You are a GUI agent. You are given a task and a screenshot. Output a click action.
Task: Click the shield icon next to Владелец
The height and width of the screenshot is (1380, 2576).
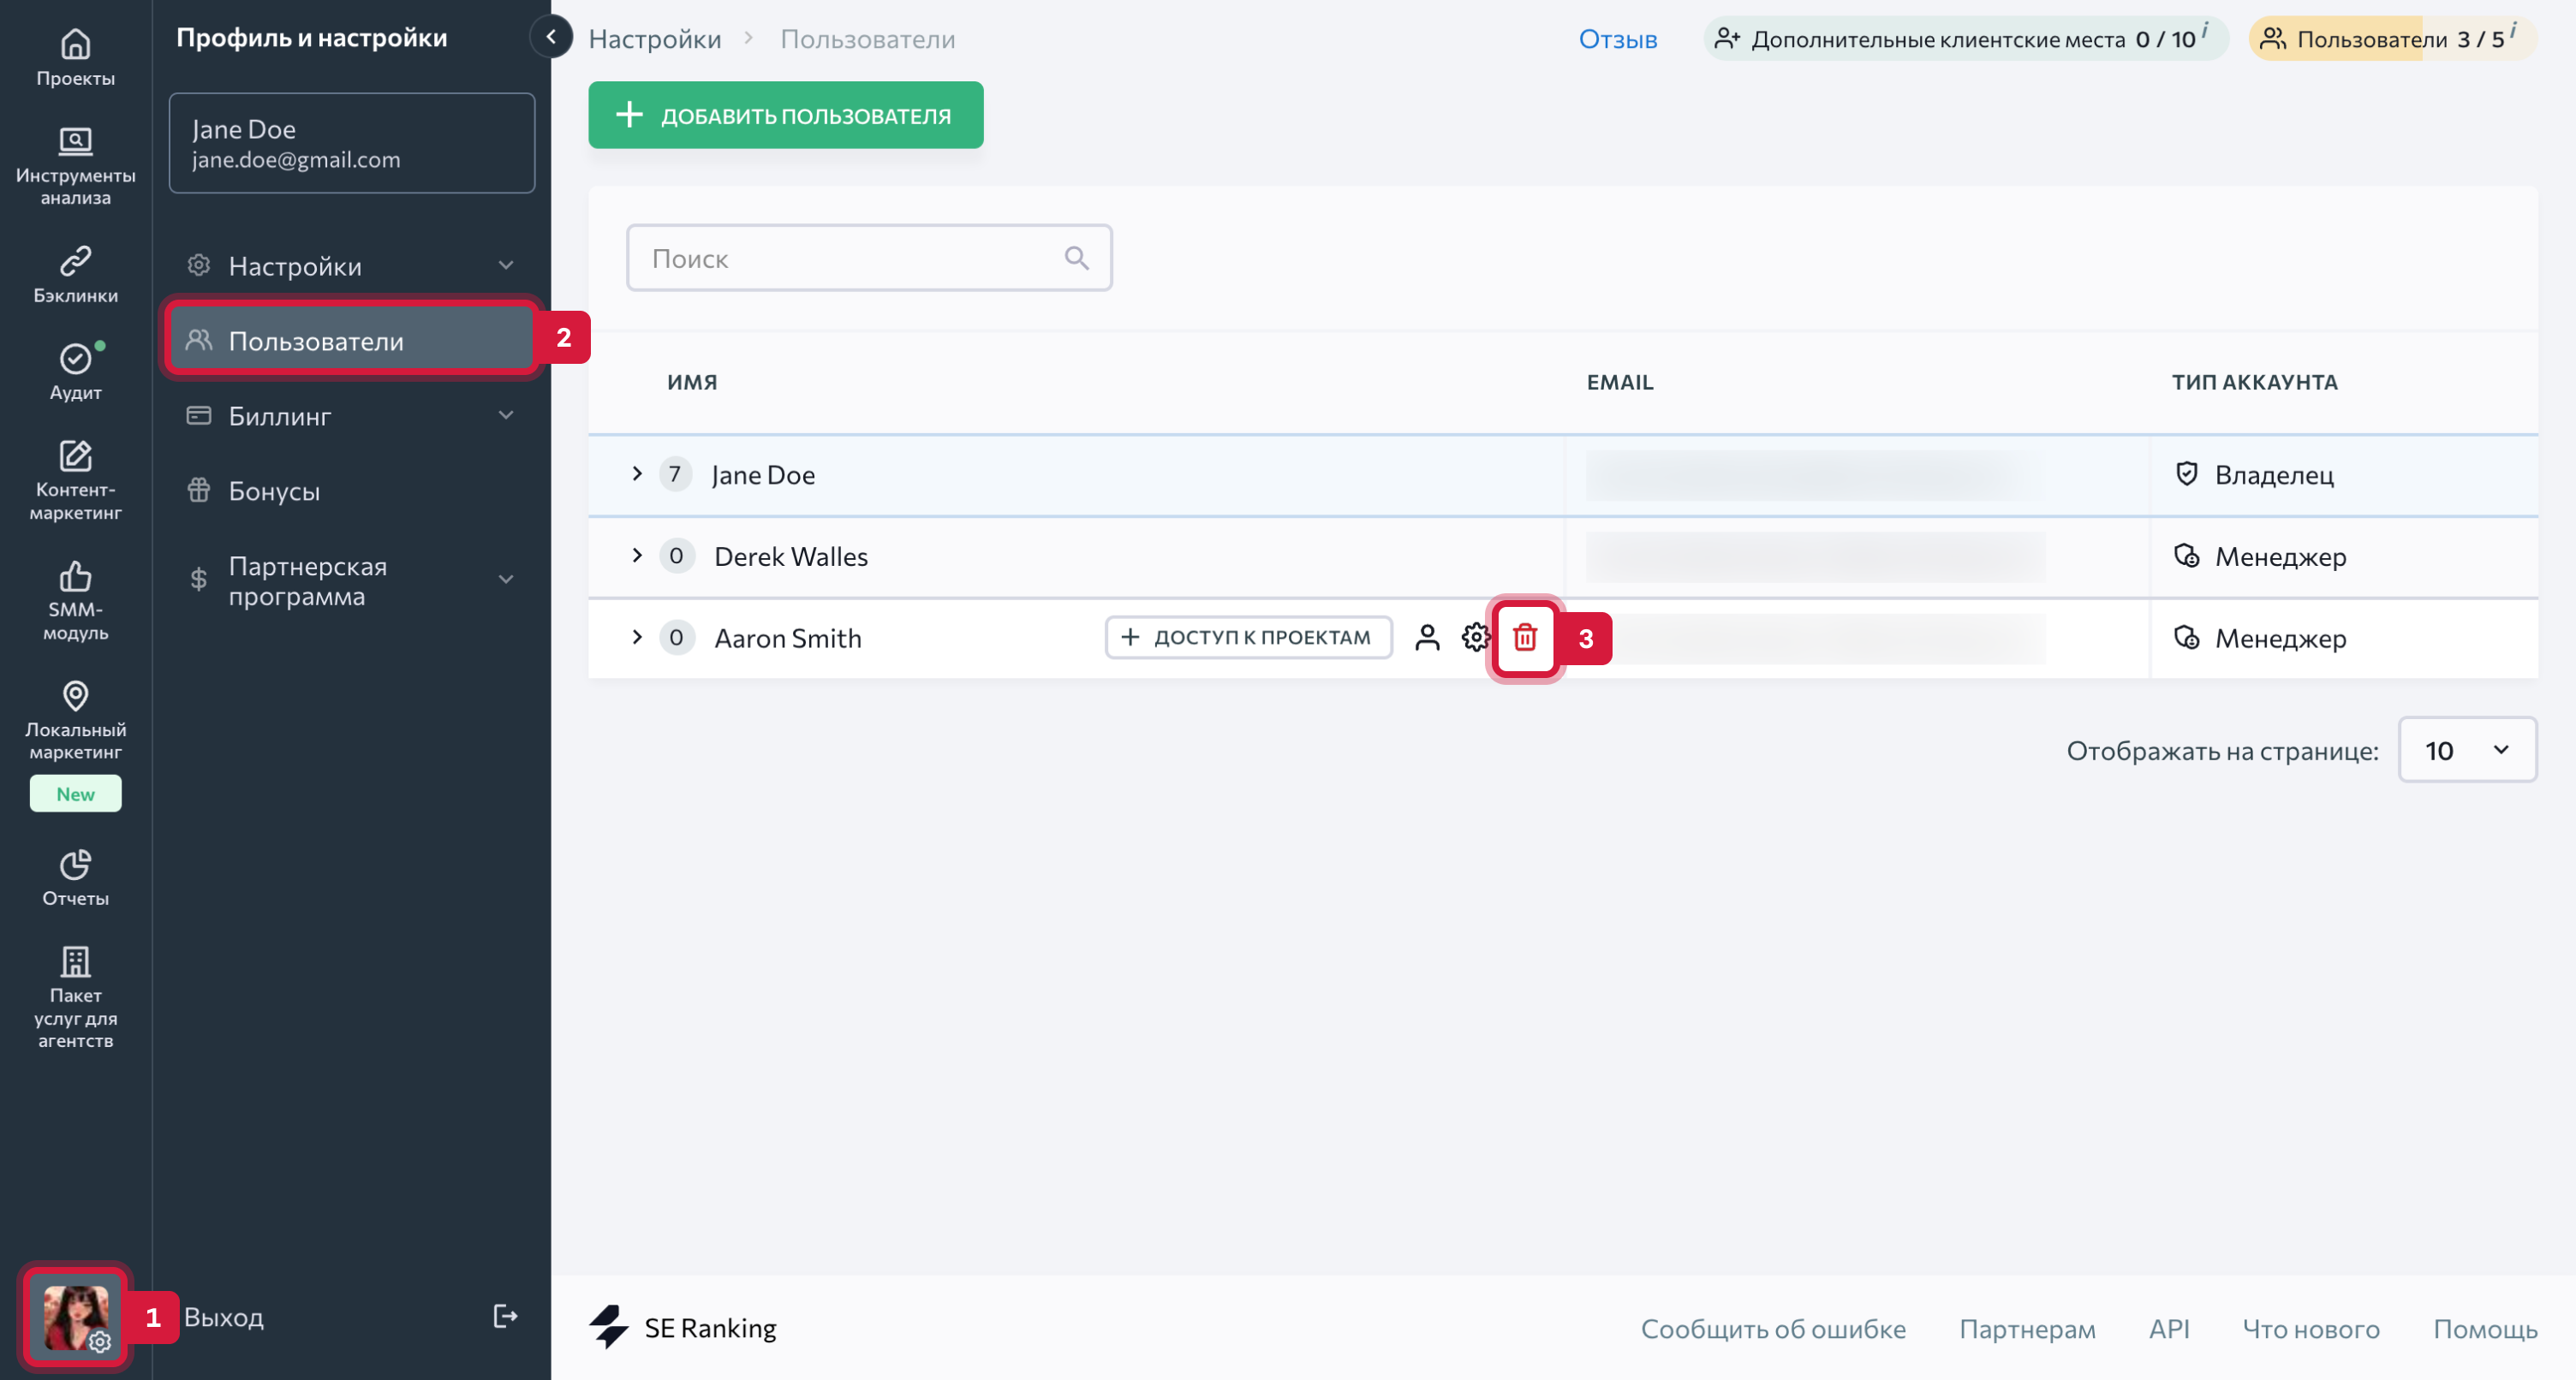click(2186, 473)
